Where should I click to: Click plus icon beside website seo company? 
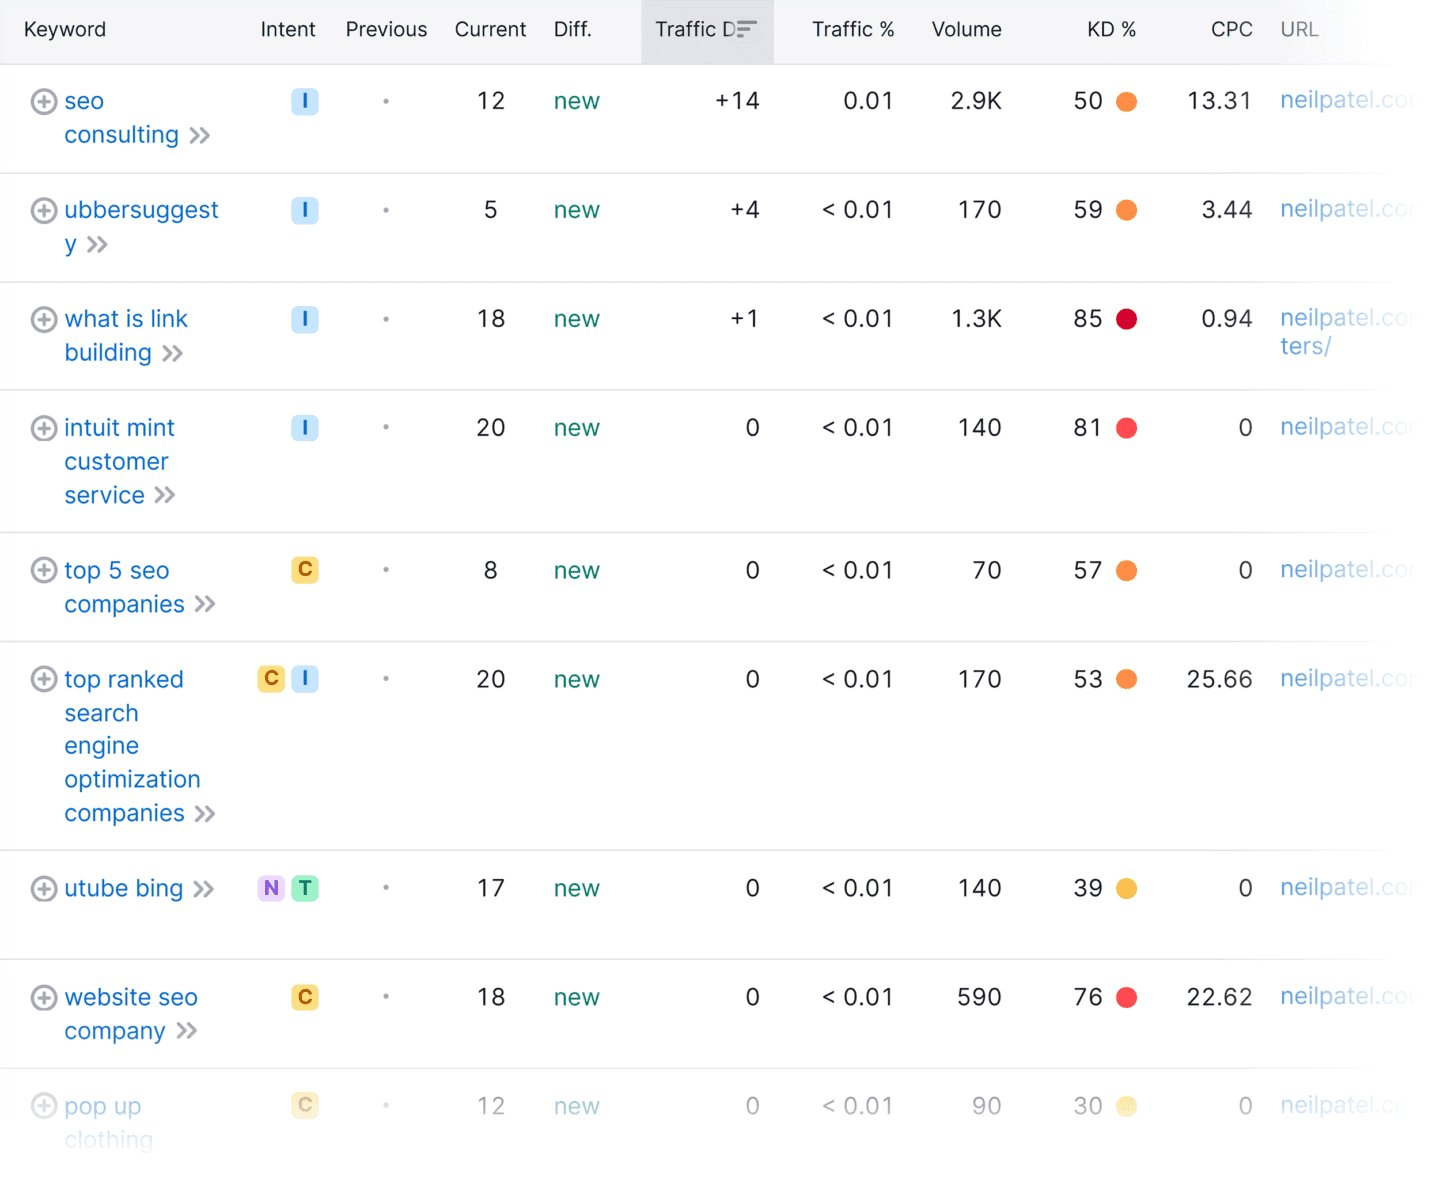tap(44, 997)
